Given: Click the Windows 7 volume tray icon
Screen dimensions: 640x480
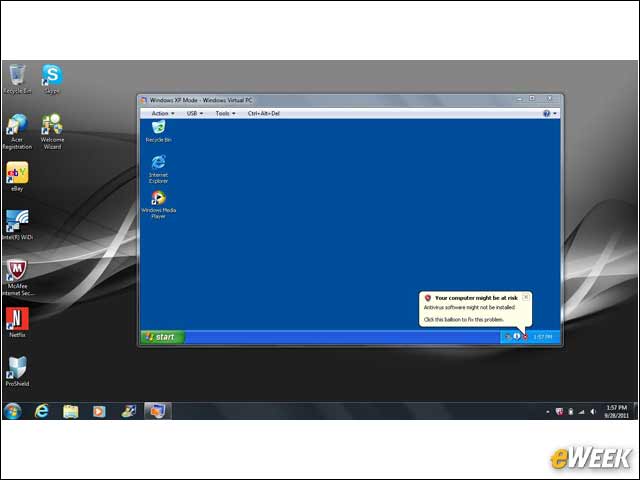Looking at the screenshot, I should (x=593, y=411).
